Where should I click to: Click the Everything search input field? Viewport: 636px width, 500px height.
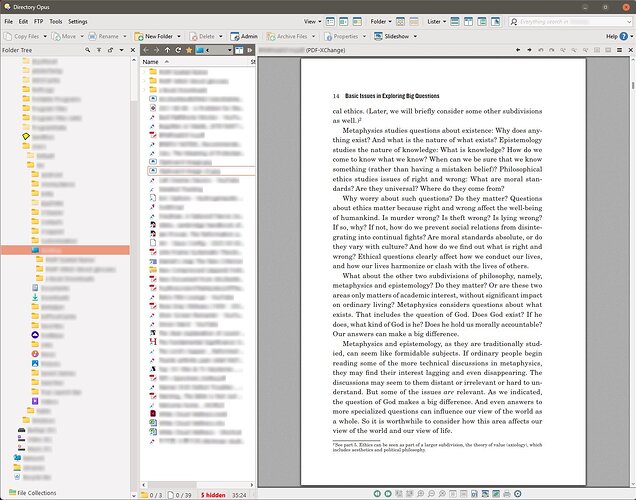[572, 21]
